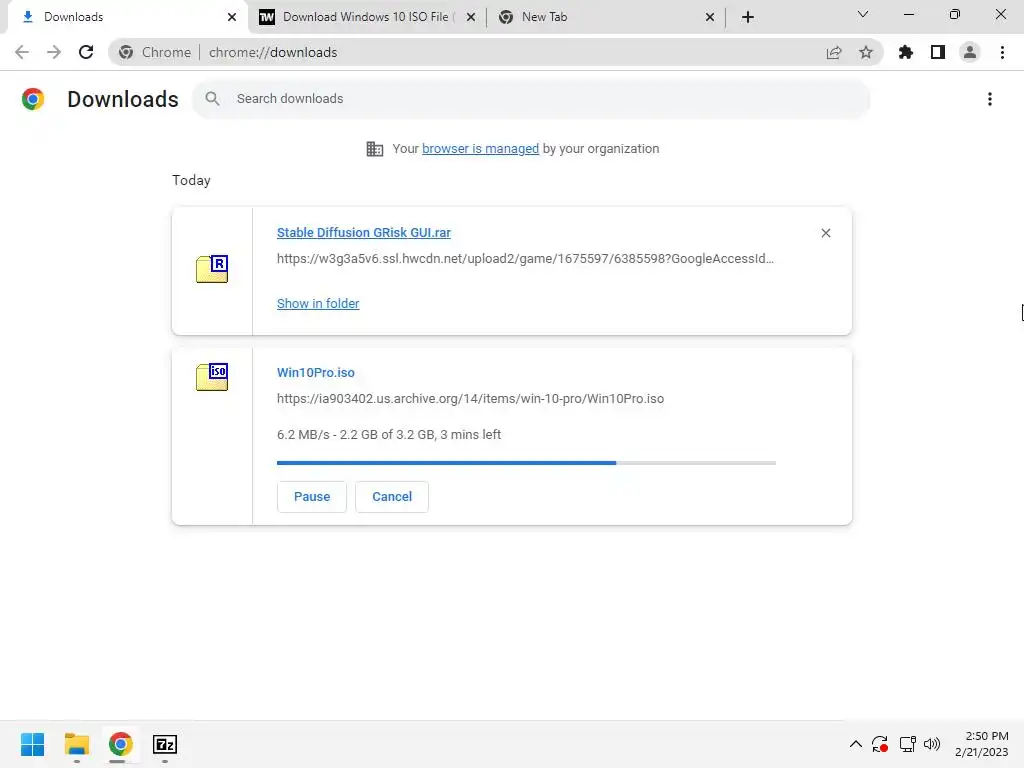Viewport: 1024px width, 768px height.
Task: Open the new tab plus button
Action: click(x=748, y=17)
